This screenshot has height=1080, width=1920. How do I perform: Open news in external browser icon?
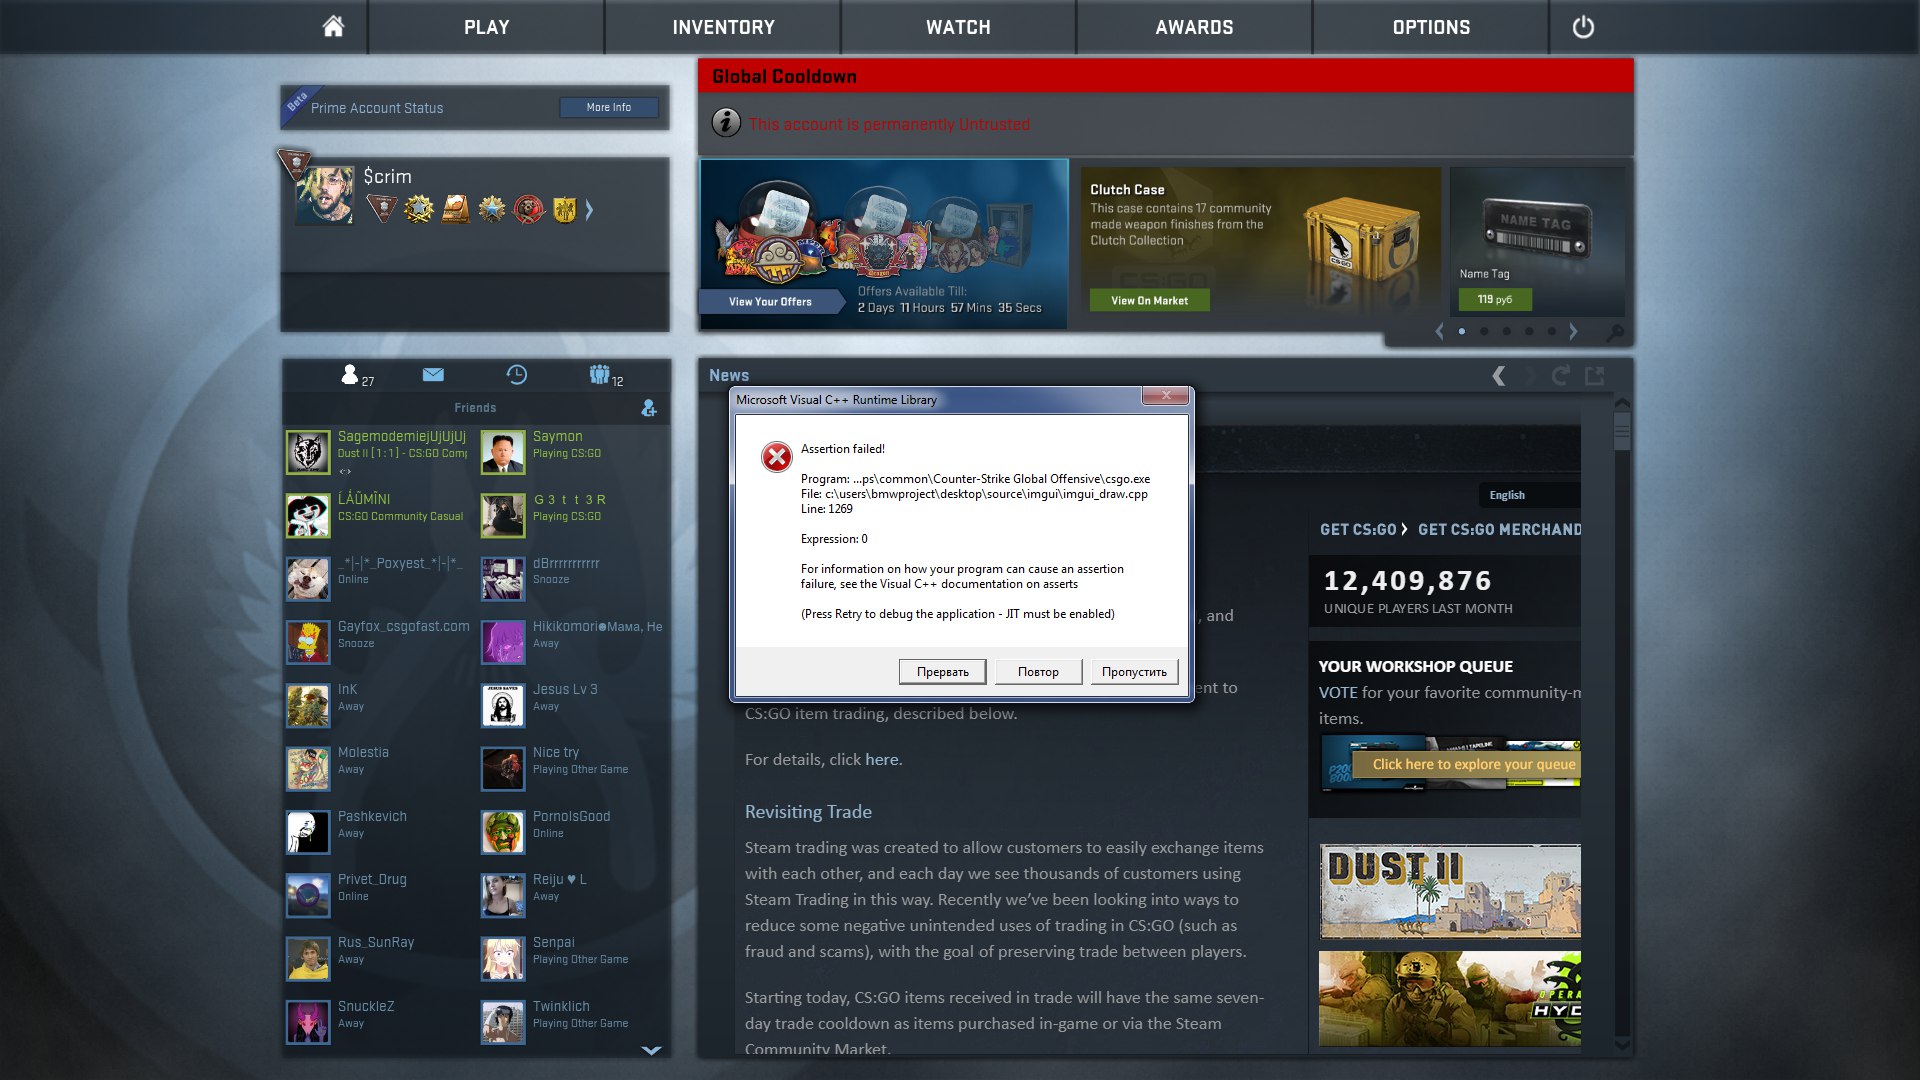click(x=1595, y=375)
